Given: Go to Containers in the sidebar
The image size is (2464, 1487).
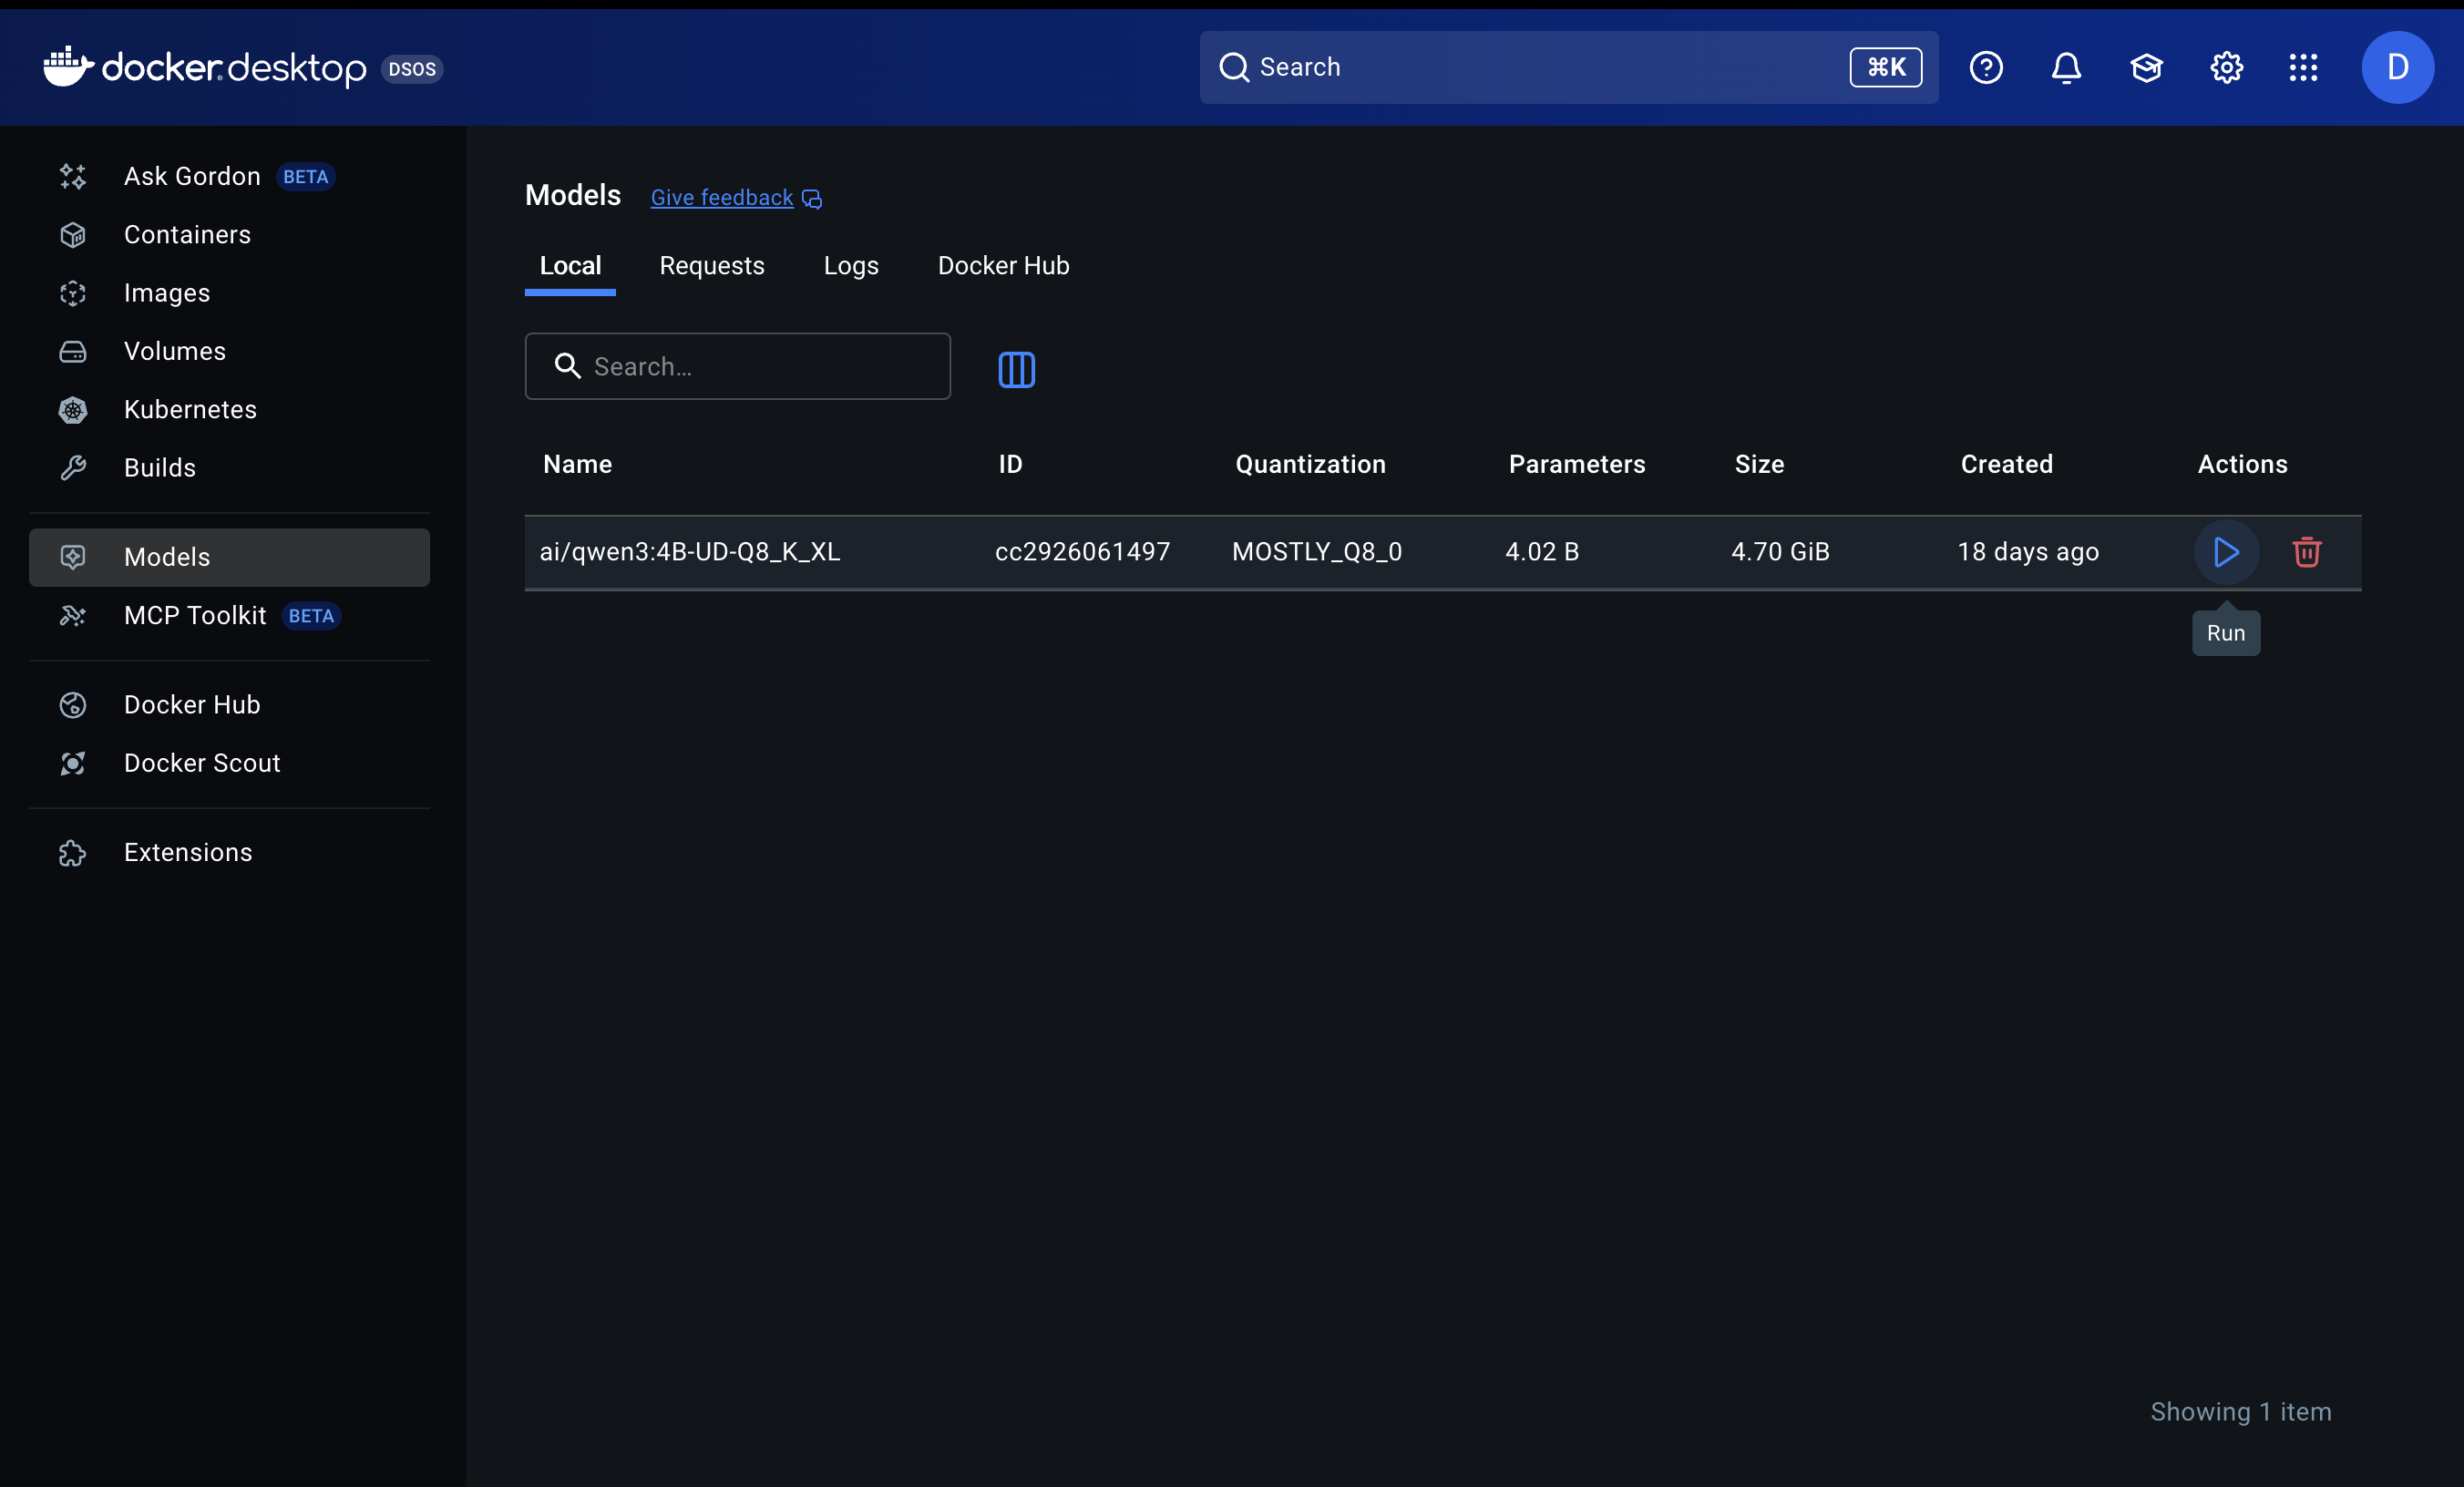Looking at the screenshot, I should coord(187,234).
